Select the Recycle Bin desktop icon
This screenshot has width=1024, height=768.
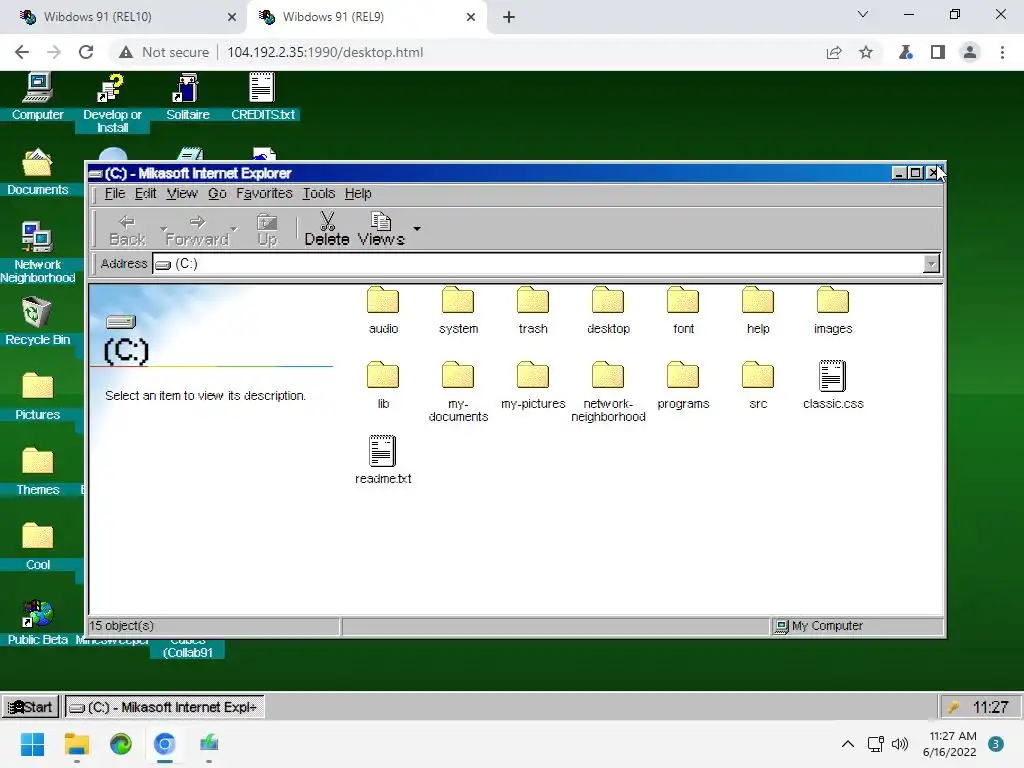[37, 321]
